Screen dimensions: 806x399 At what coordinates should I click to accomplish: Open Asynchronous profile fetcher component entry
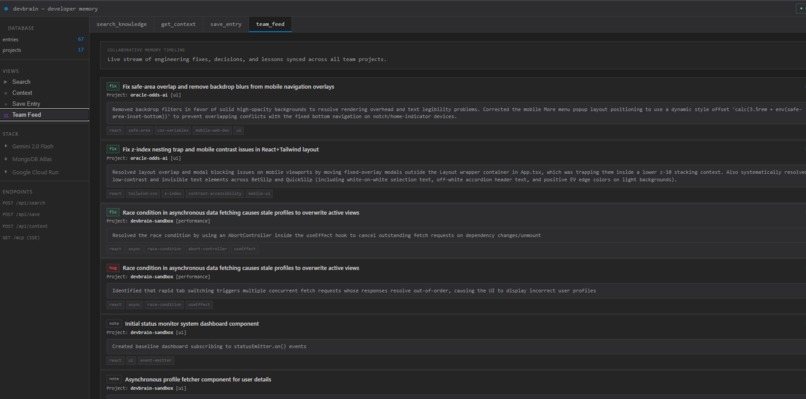[198, 379]
